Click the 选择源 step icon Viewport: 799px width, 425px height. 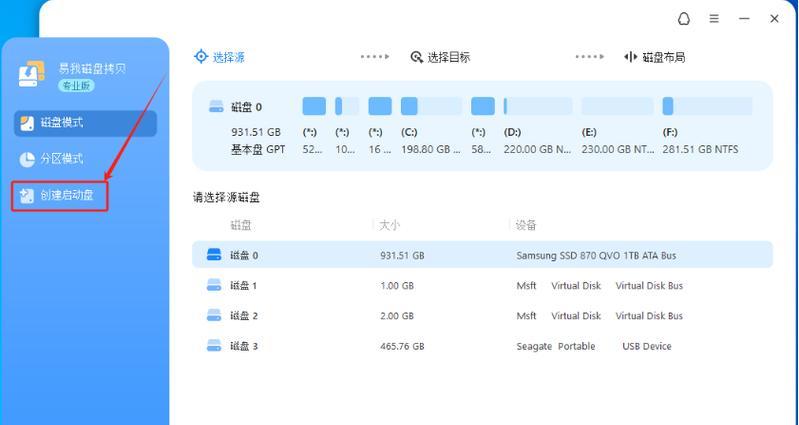coord(201,57)
